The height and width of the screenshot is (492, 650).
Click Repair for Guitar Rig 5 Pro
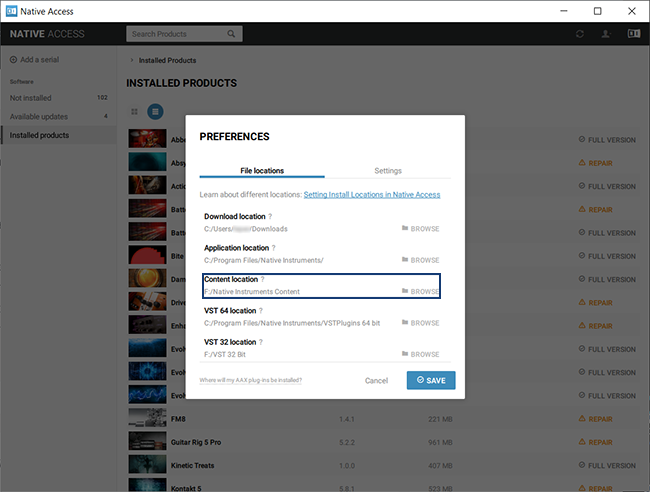point(595,442)
